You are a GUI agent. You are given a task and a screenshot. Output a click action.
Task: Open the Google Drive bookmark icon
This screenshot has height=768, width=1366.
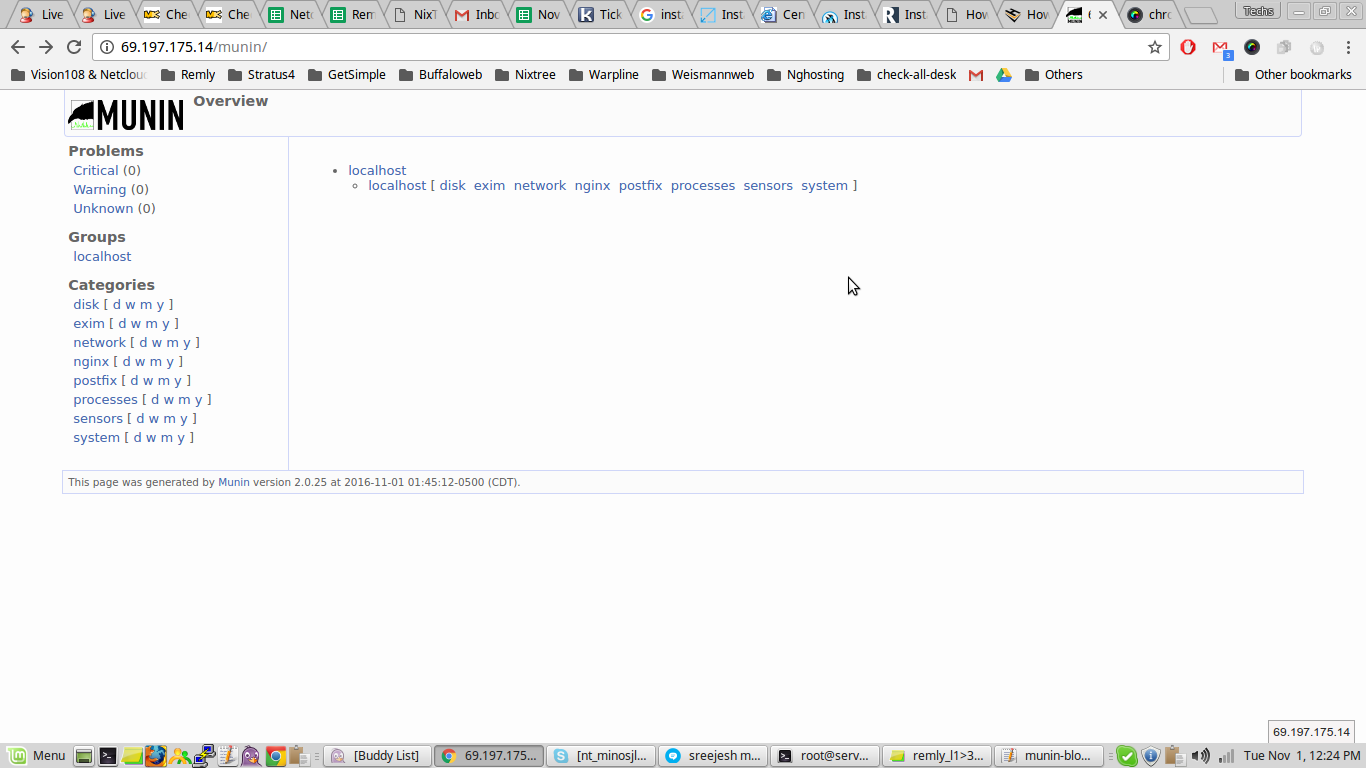pos(1003,75)
